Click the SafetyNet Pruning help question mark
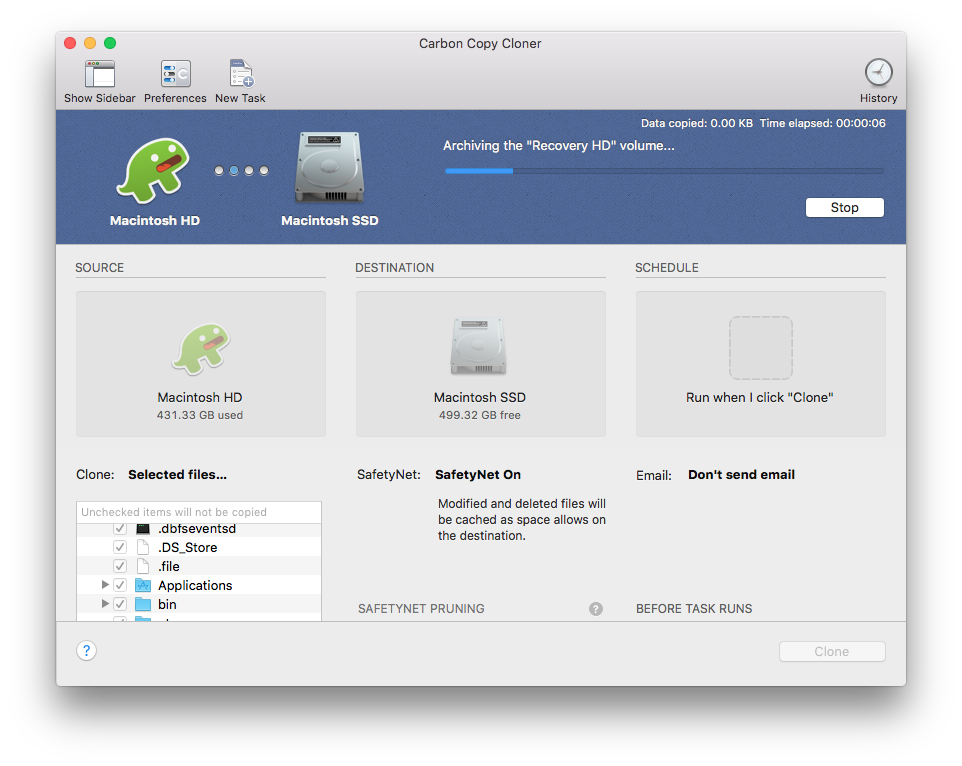The image size is (962, 766). (596, 609)
